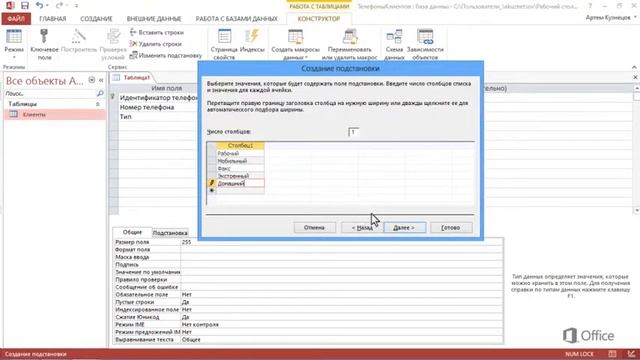Open Создать макросы данных dropdown
The width and height of the screenshot is (640, 360).
[x=295, y=44]
